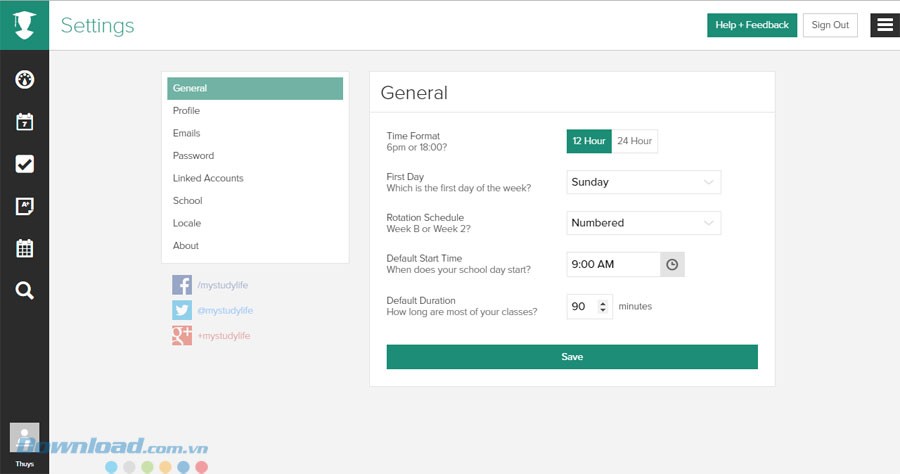Viewport: 900px width, 474px height.
Task: Open the Dashboard from the sidebar icon
Action: coord(25,79)
